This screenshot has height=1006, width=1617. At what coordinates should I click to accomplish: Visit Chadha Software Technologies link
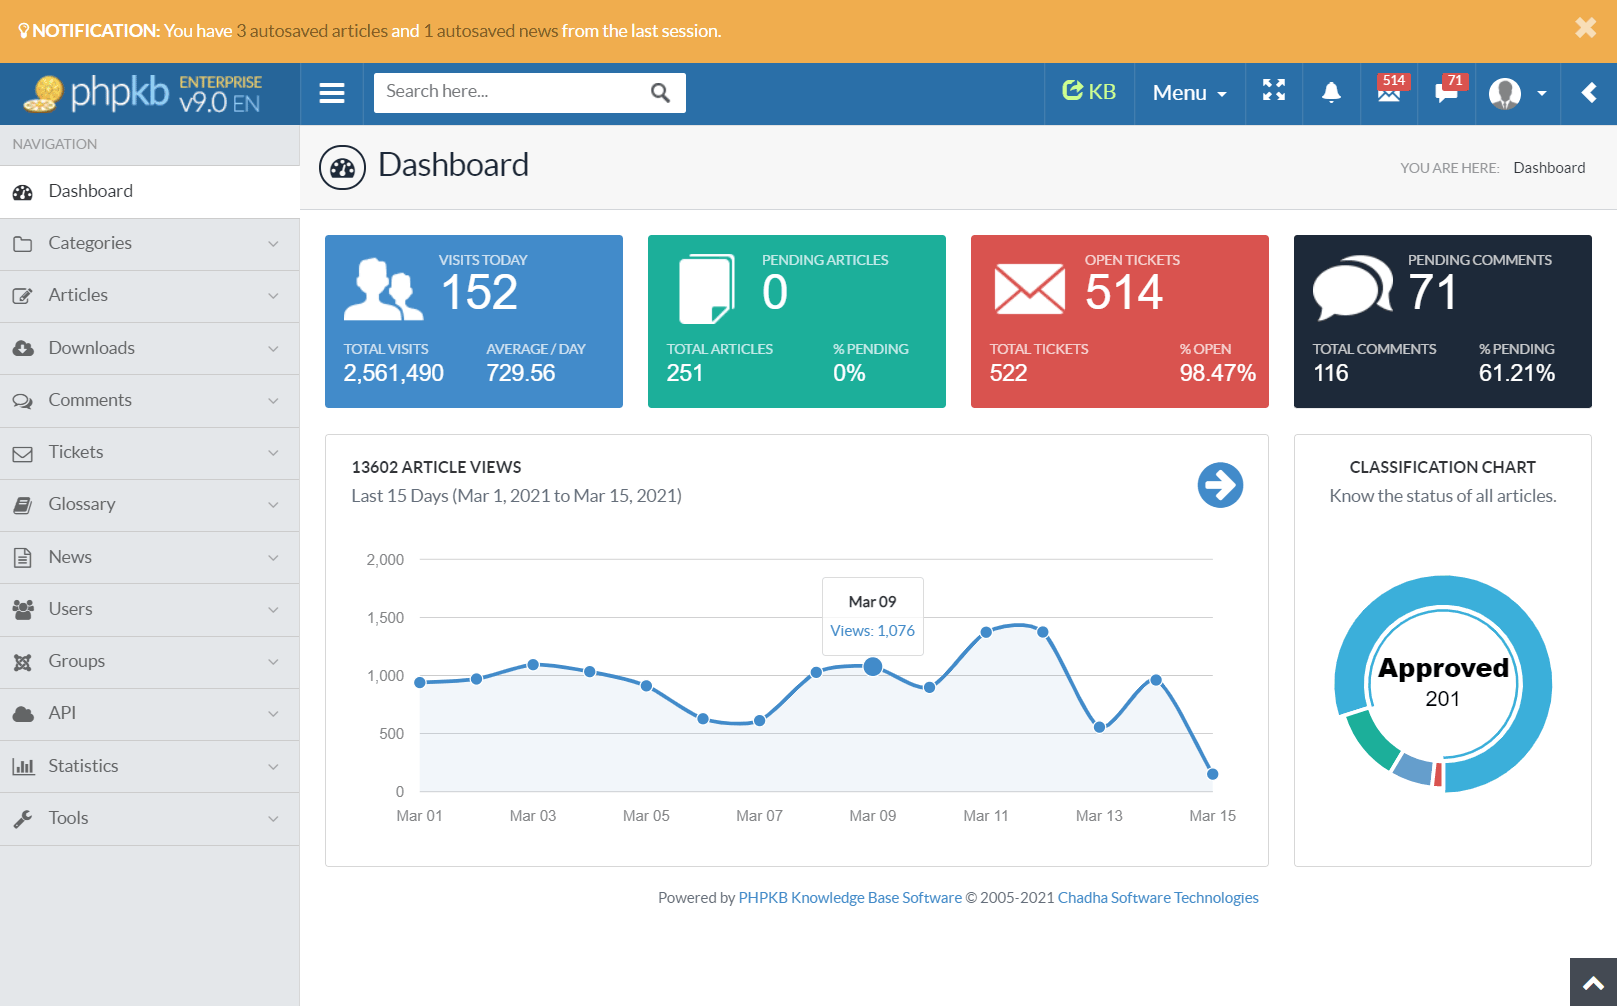1158,897
